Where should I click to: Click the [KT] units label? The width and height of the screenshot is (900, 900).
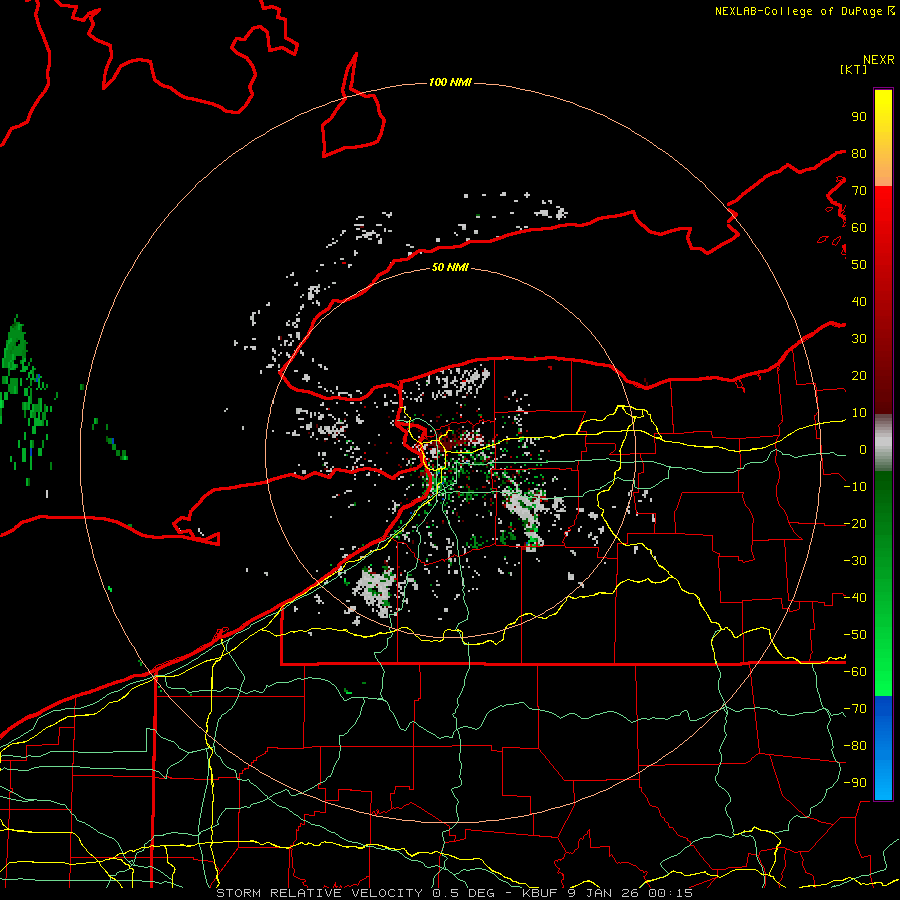[x=854, y=69]
